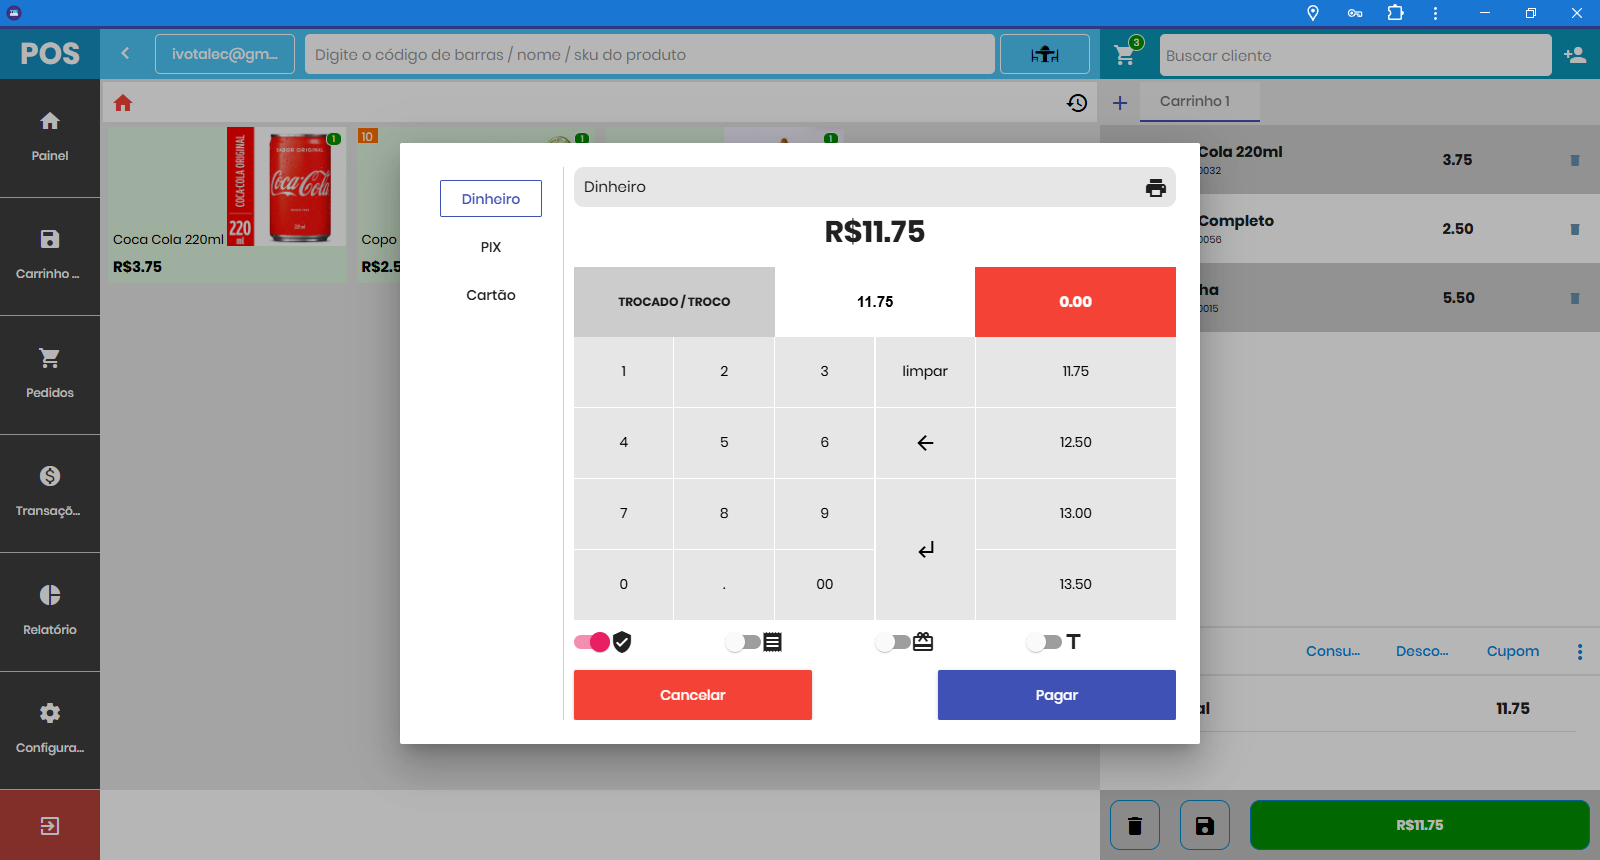Click the red home icon in breadcrumb
This screenshot has width=1600, height=860.
tap(123, 103)
